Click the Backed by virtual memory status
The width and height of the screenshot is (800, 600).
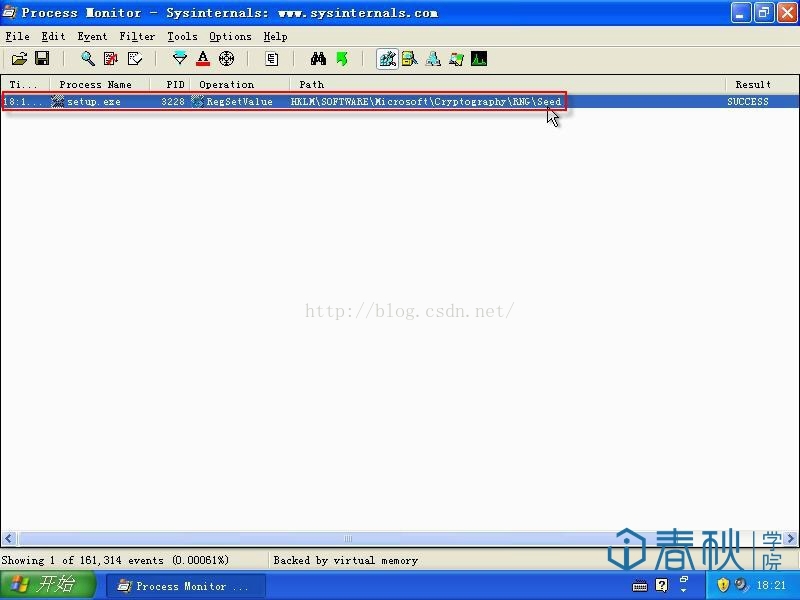pos(345,560)
